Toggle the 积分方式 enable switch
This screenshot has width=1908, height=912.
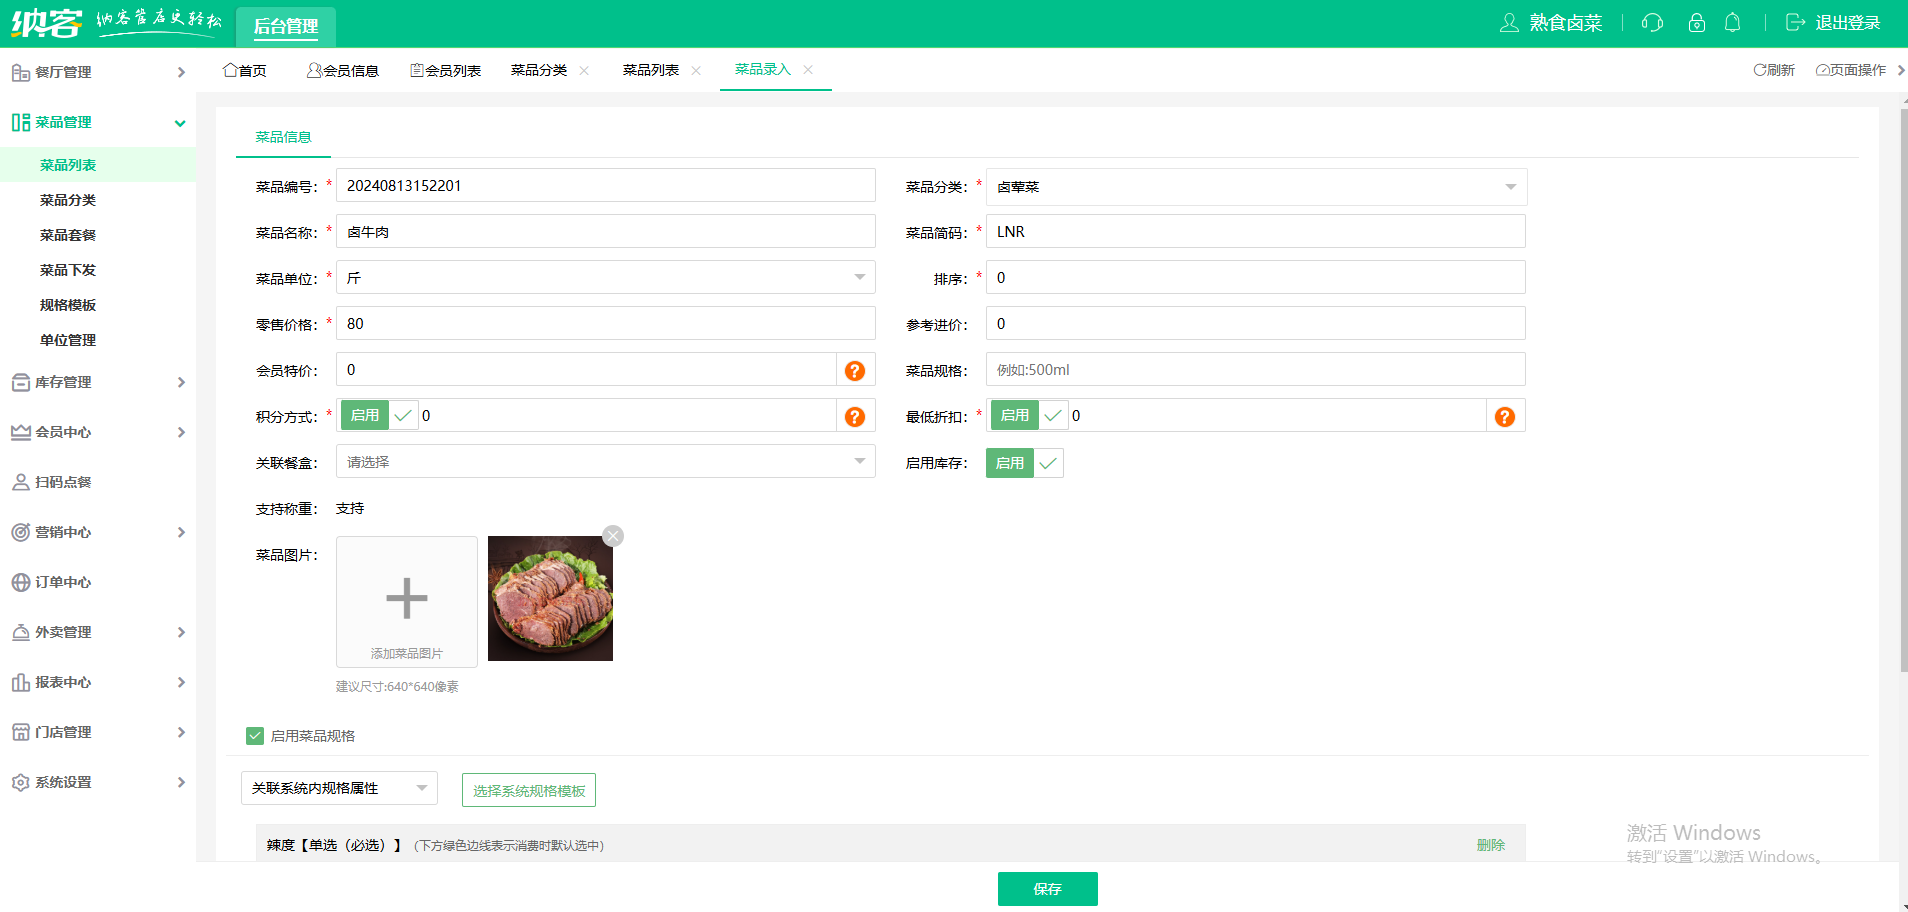(379, 416)
